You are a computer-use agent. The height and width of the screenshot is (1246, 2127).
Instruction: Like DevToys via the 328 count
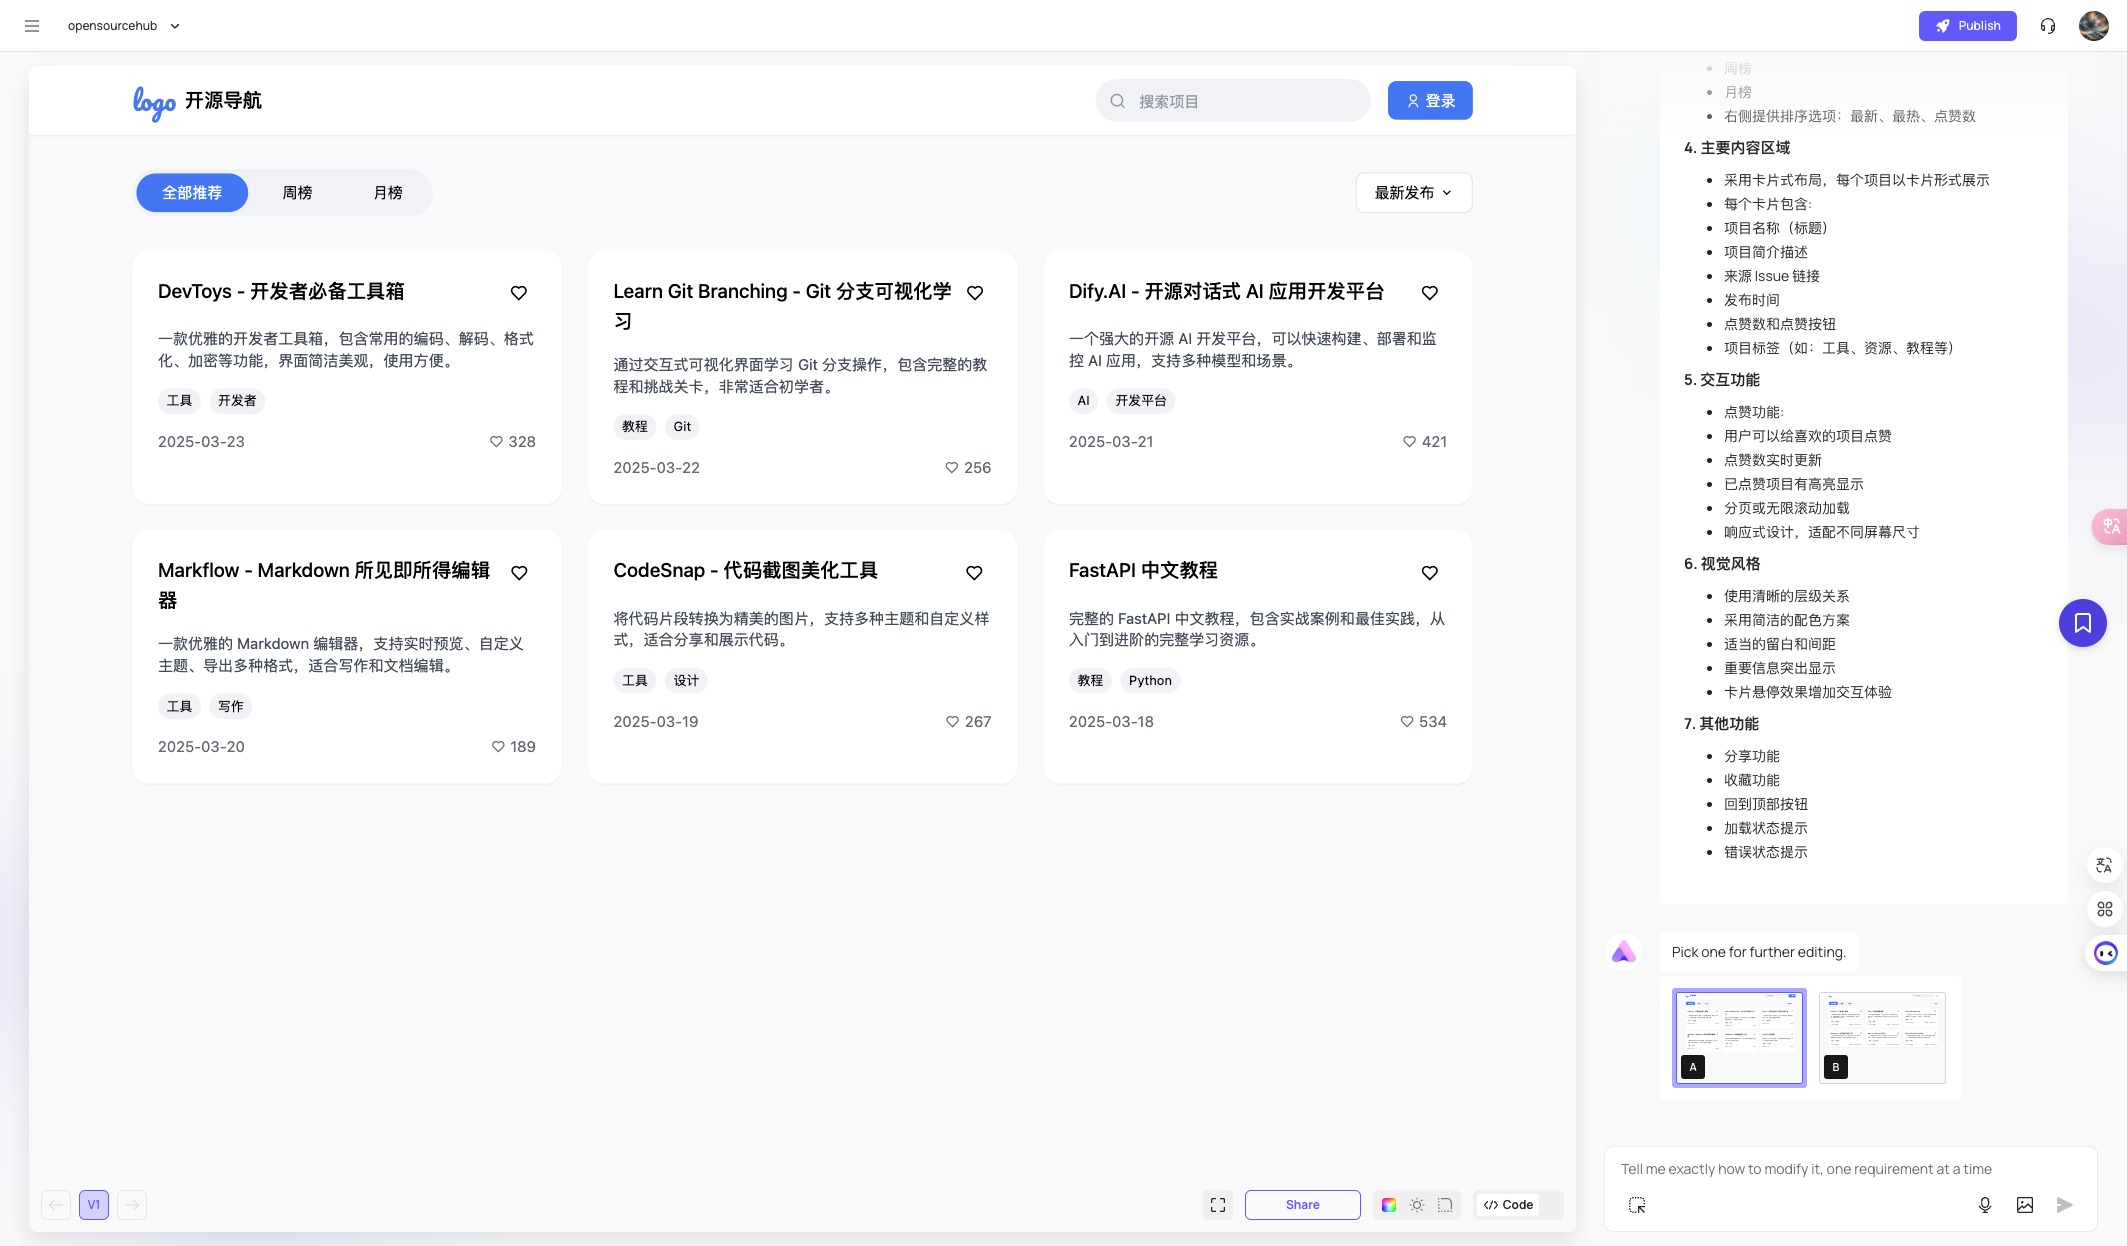[512, 442]
